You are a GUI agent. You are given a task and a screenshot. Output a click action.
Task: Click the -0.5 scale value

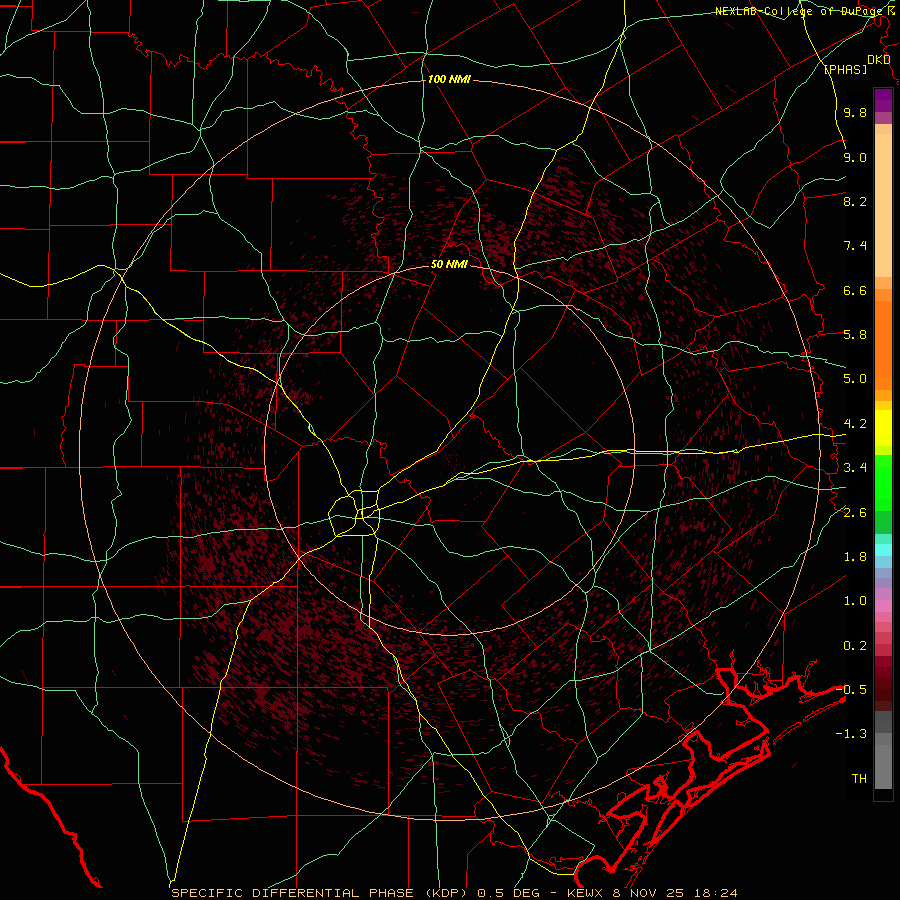tap(852, 689)
